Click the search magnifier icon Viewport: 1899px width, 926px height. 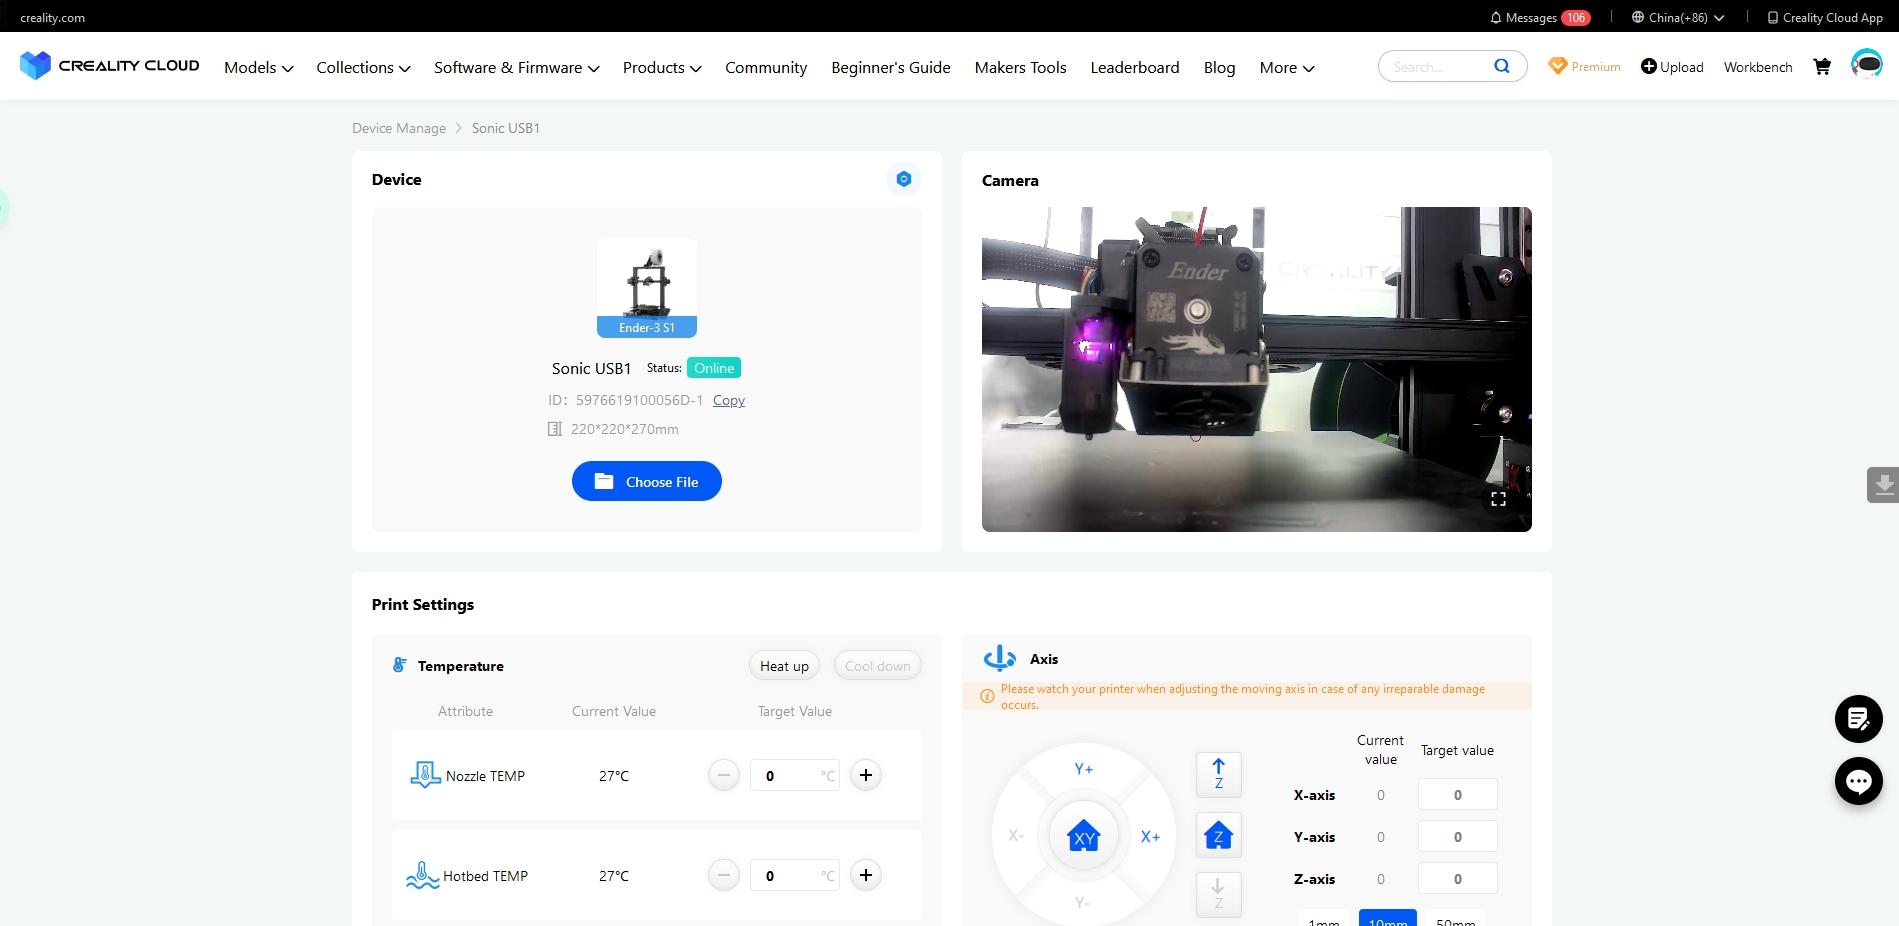tap(1501, 66)
